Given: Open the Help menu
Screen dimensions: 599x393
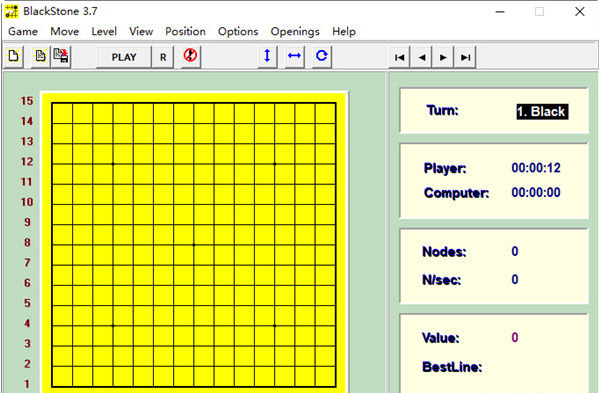Looking at the screenshot, I should (x=344, y=31).
